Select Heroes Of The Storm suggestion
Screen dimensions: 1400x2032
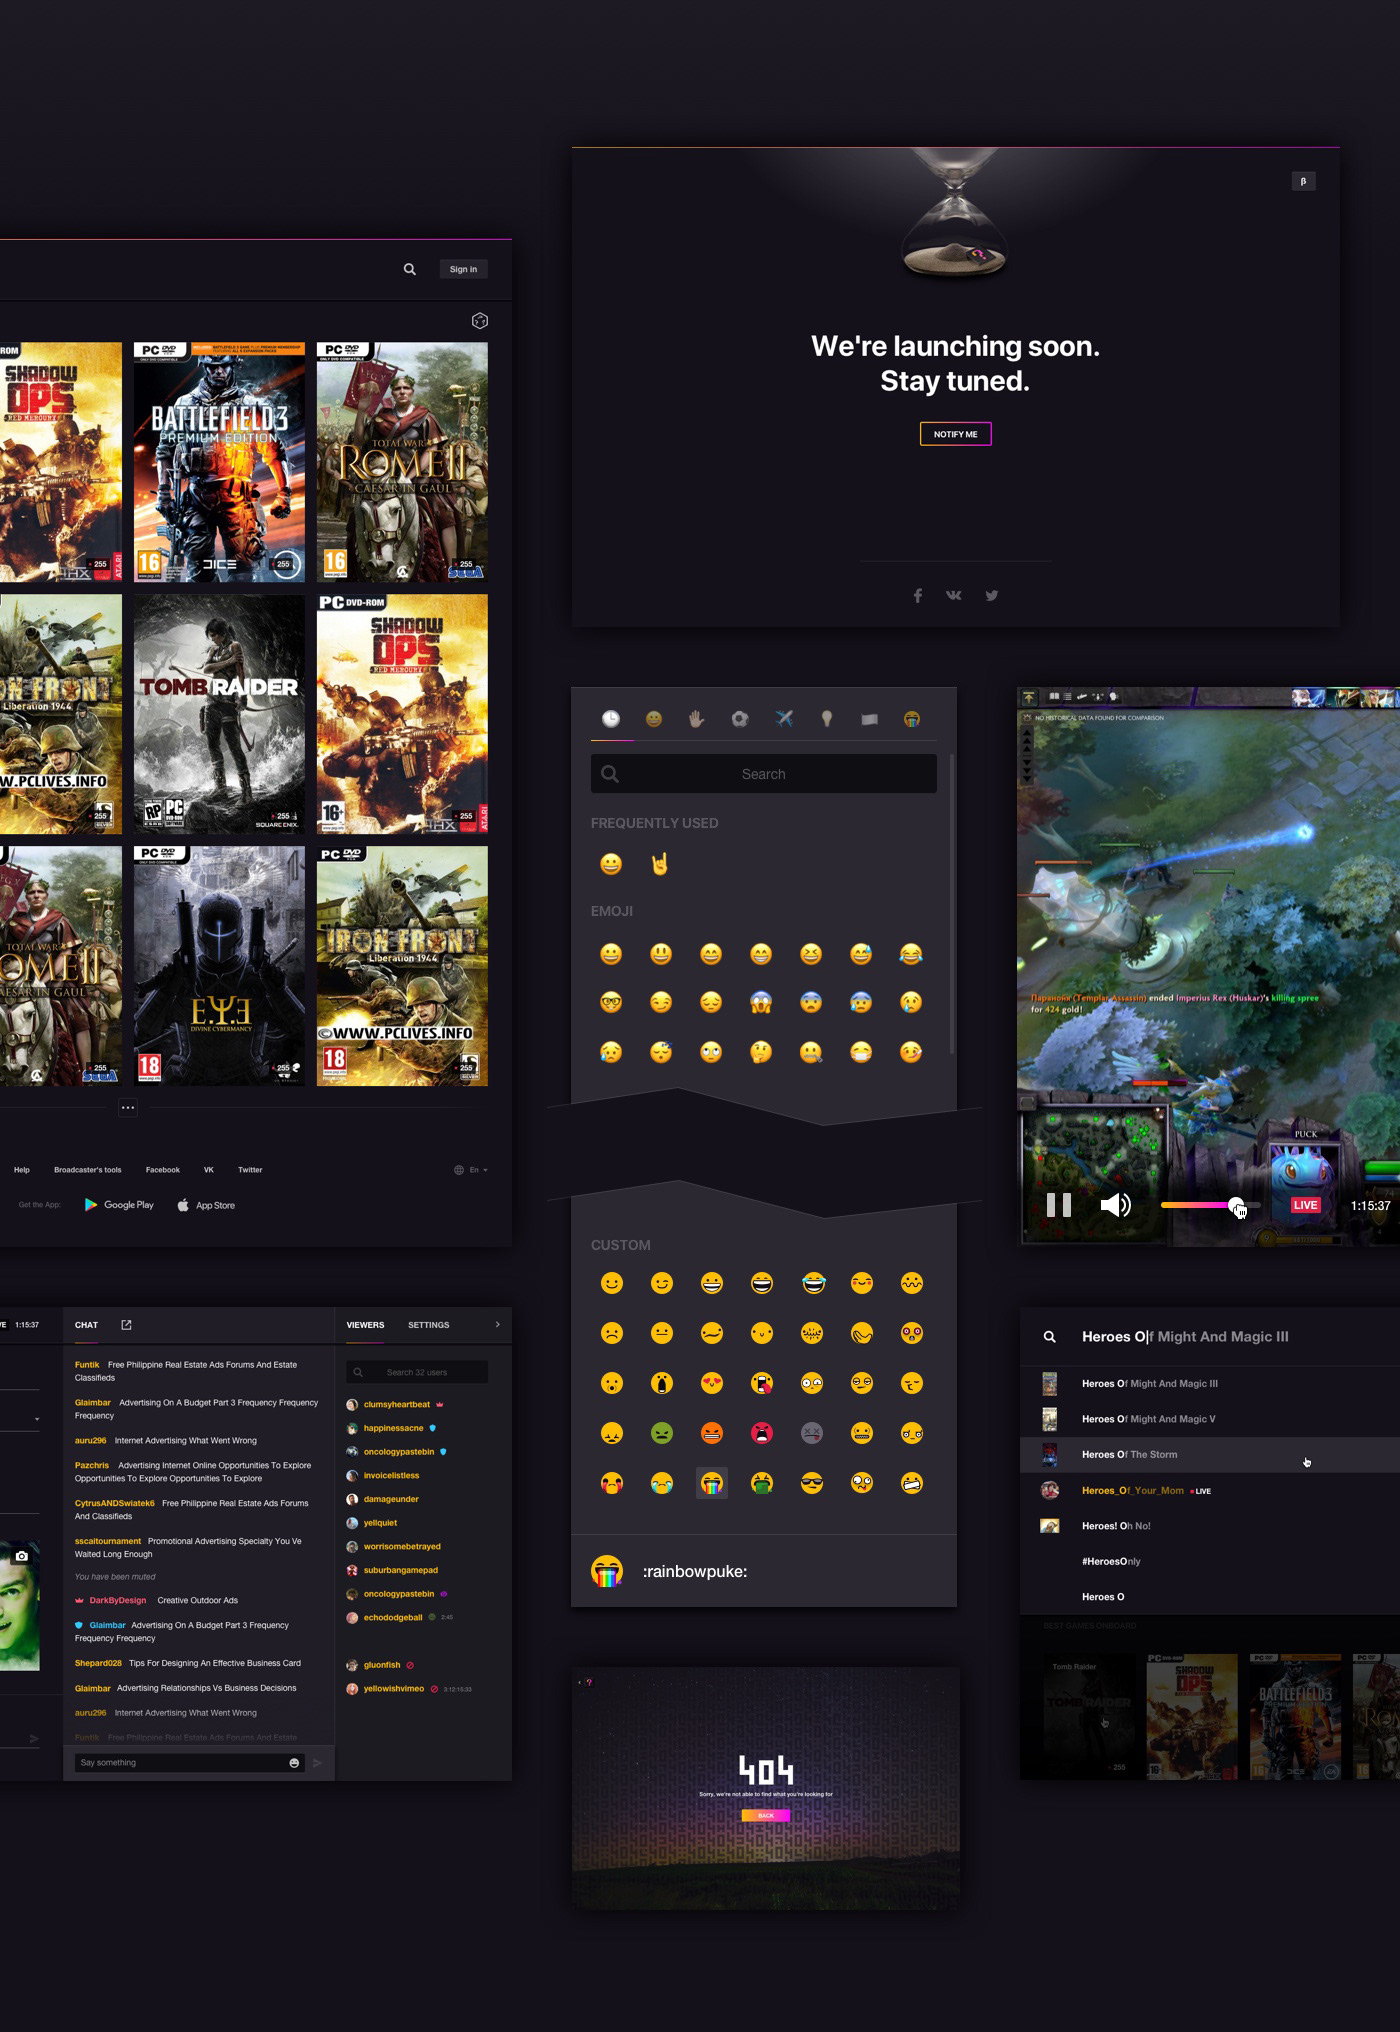1210,1455
